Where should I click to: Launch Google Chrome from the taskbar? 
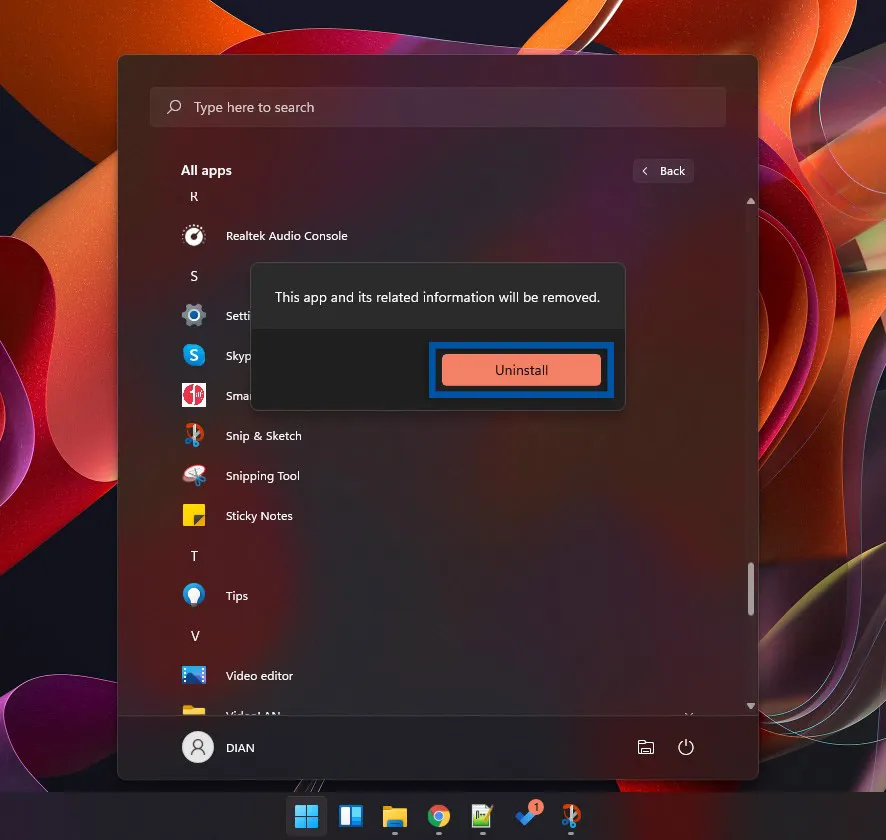click(x=438, y=817)
